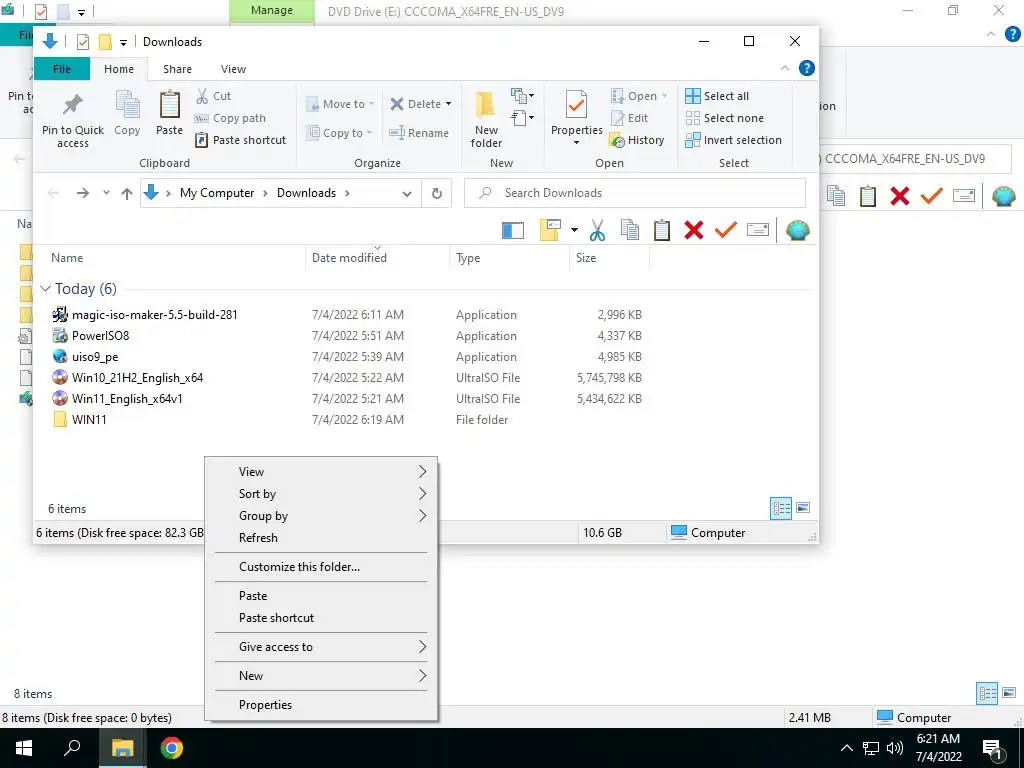
Task: Open the File tab
Action: tap(61, 69)
